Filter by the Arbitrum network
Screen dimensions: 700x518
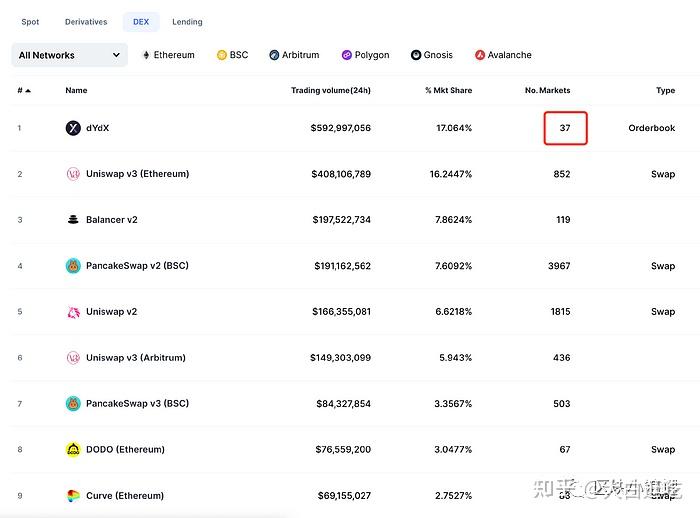[294, 55]
